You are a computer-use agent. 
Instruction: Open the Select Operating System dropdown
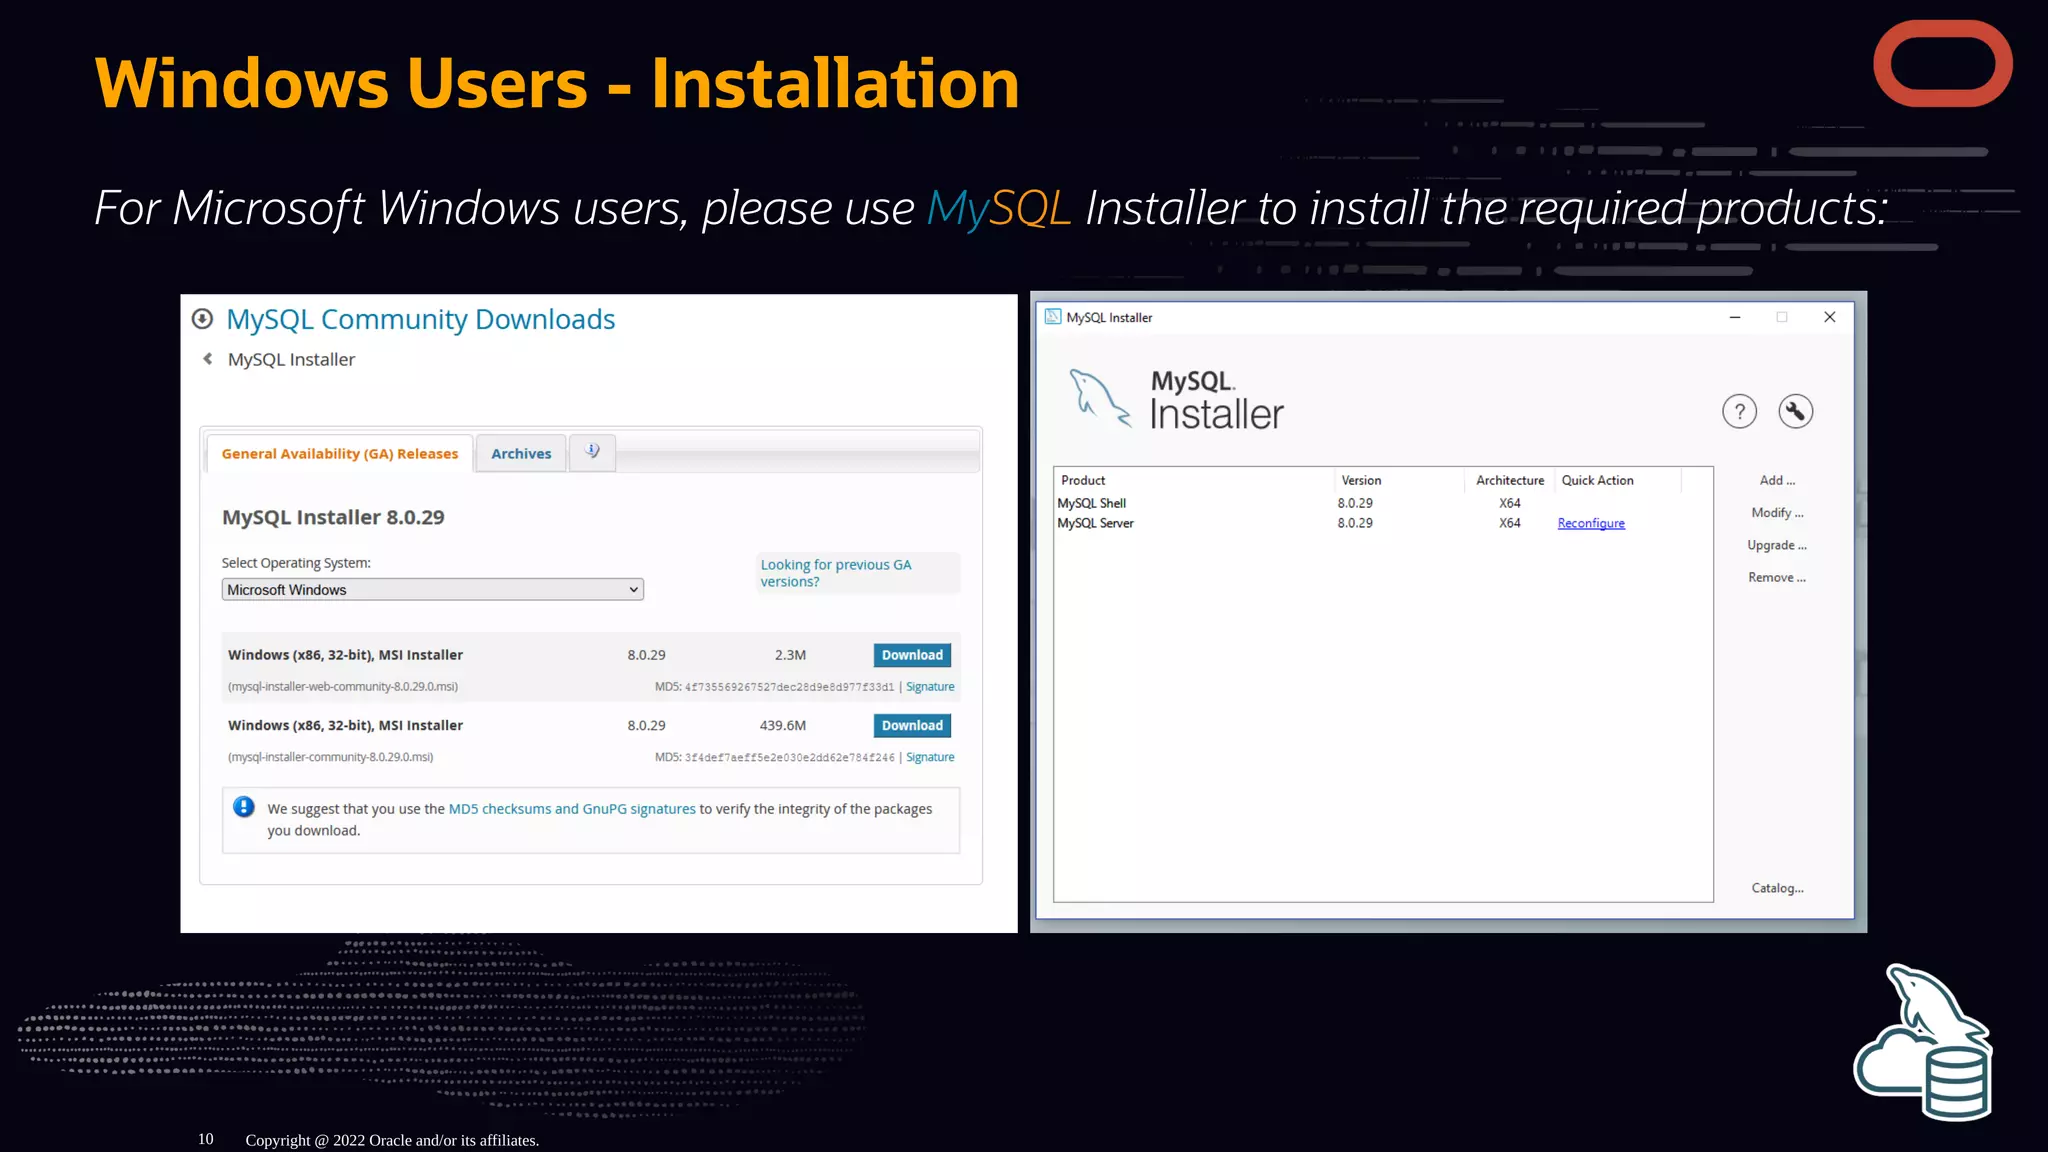pos(433,590)
